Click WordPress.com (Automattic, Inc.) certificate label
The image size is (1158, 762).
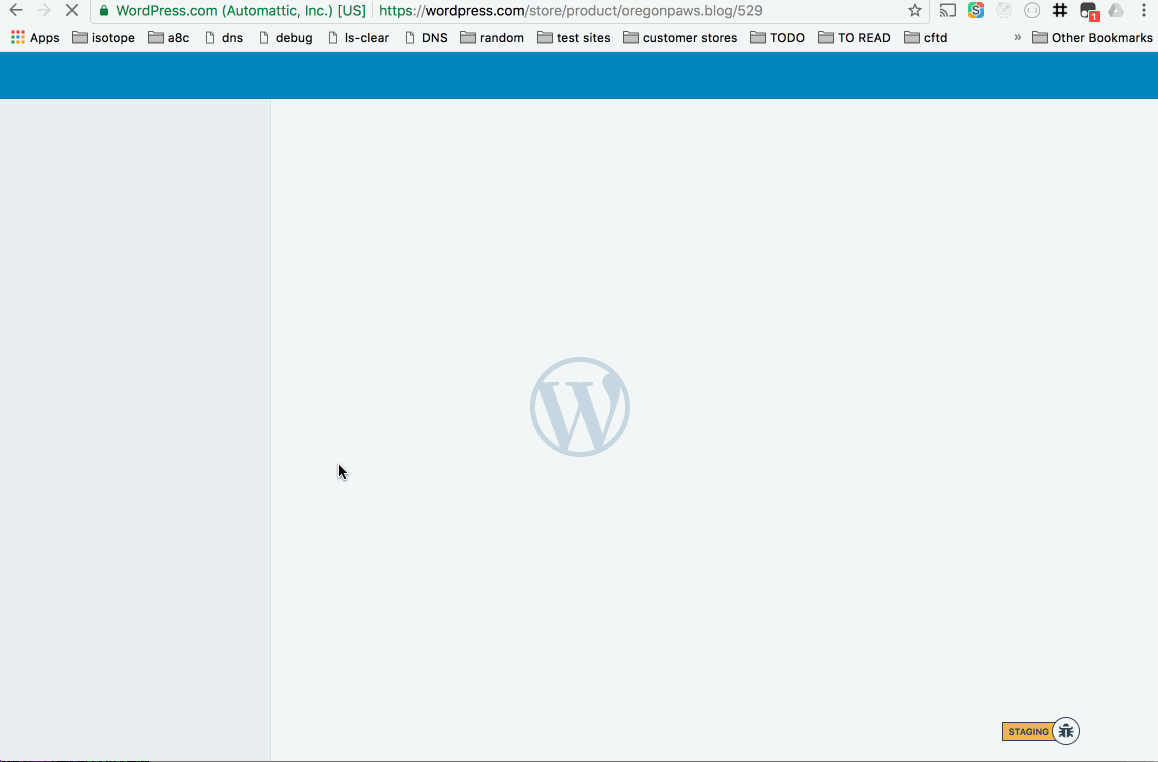point(241,11)
